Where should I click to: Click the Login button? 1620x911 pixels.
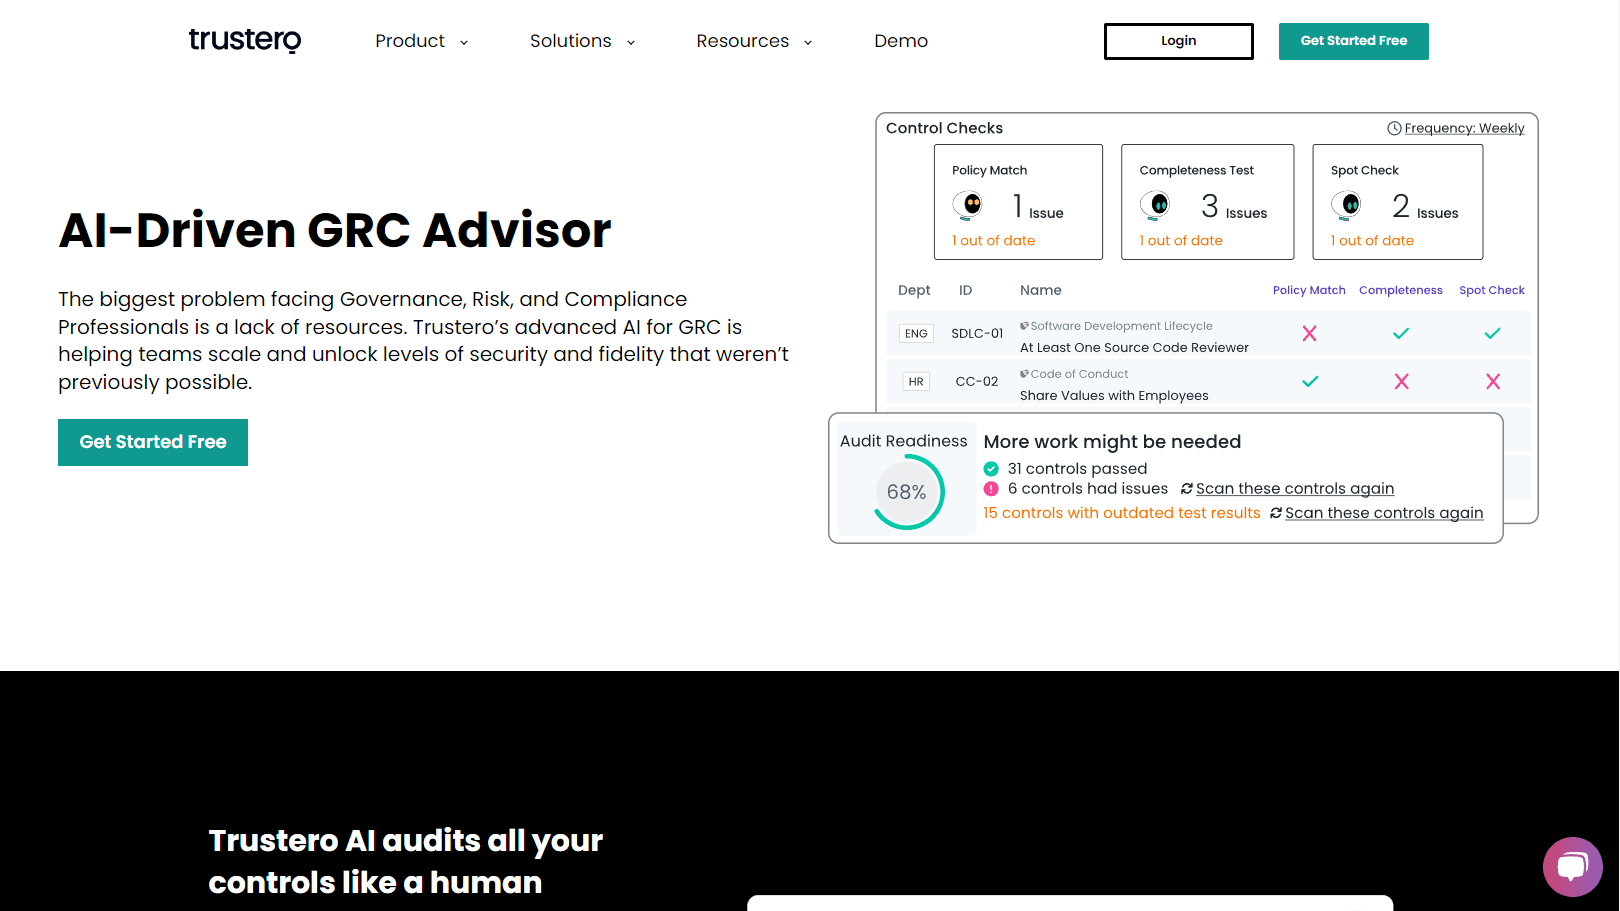[x=1178, y=41]
